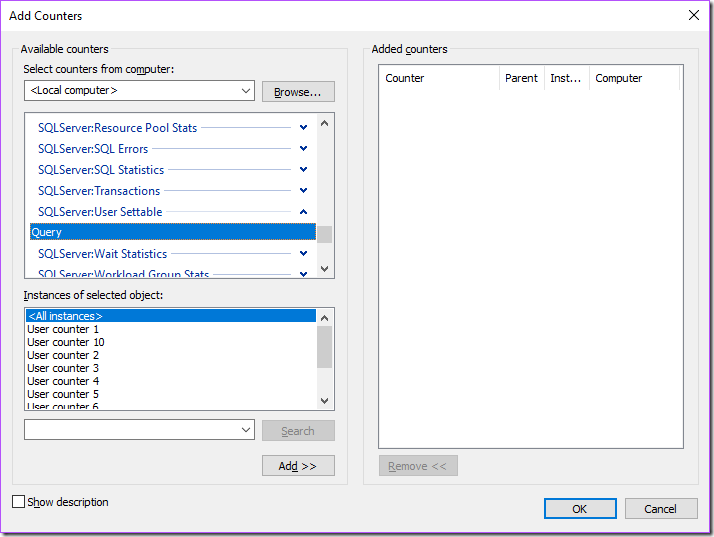Cancel the Add Counters dialog
714x537 pixels.
660,508
